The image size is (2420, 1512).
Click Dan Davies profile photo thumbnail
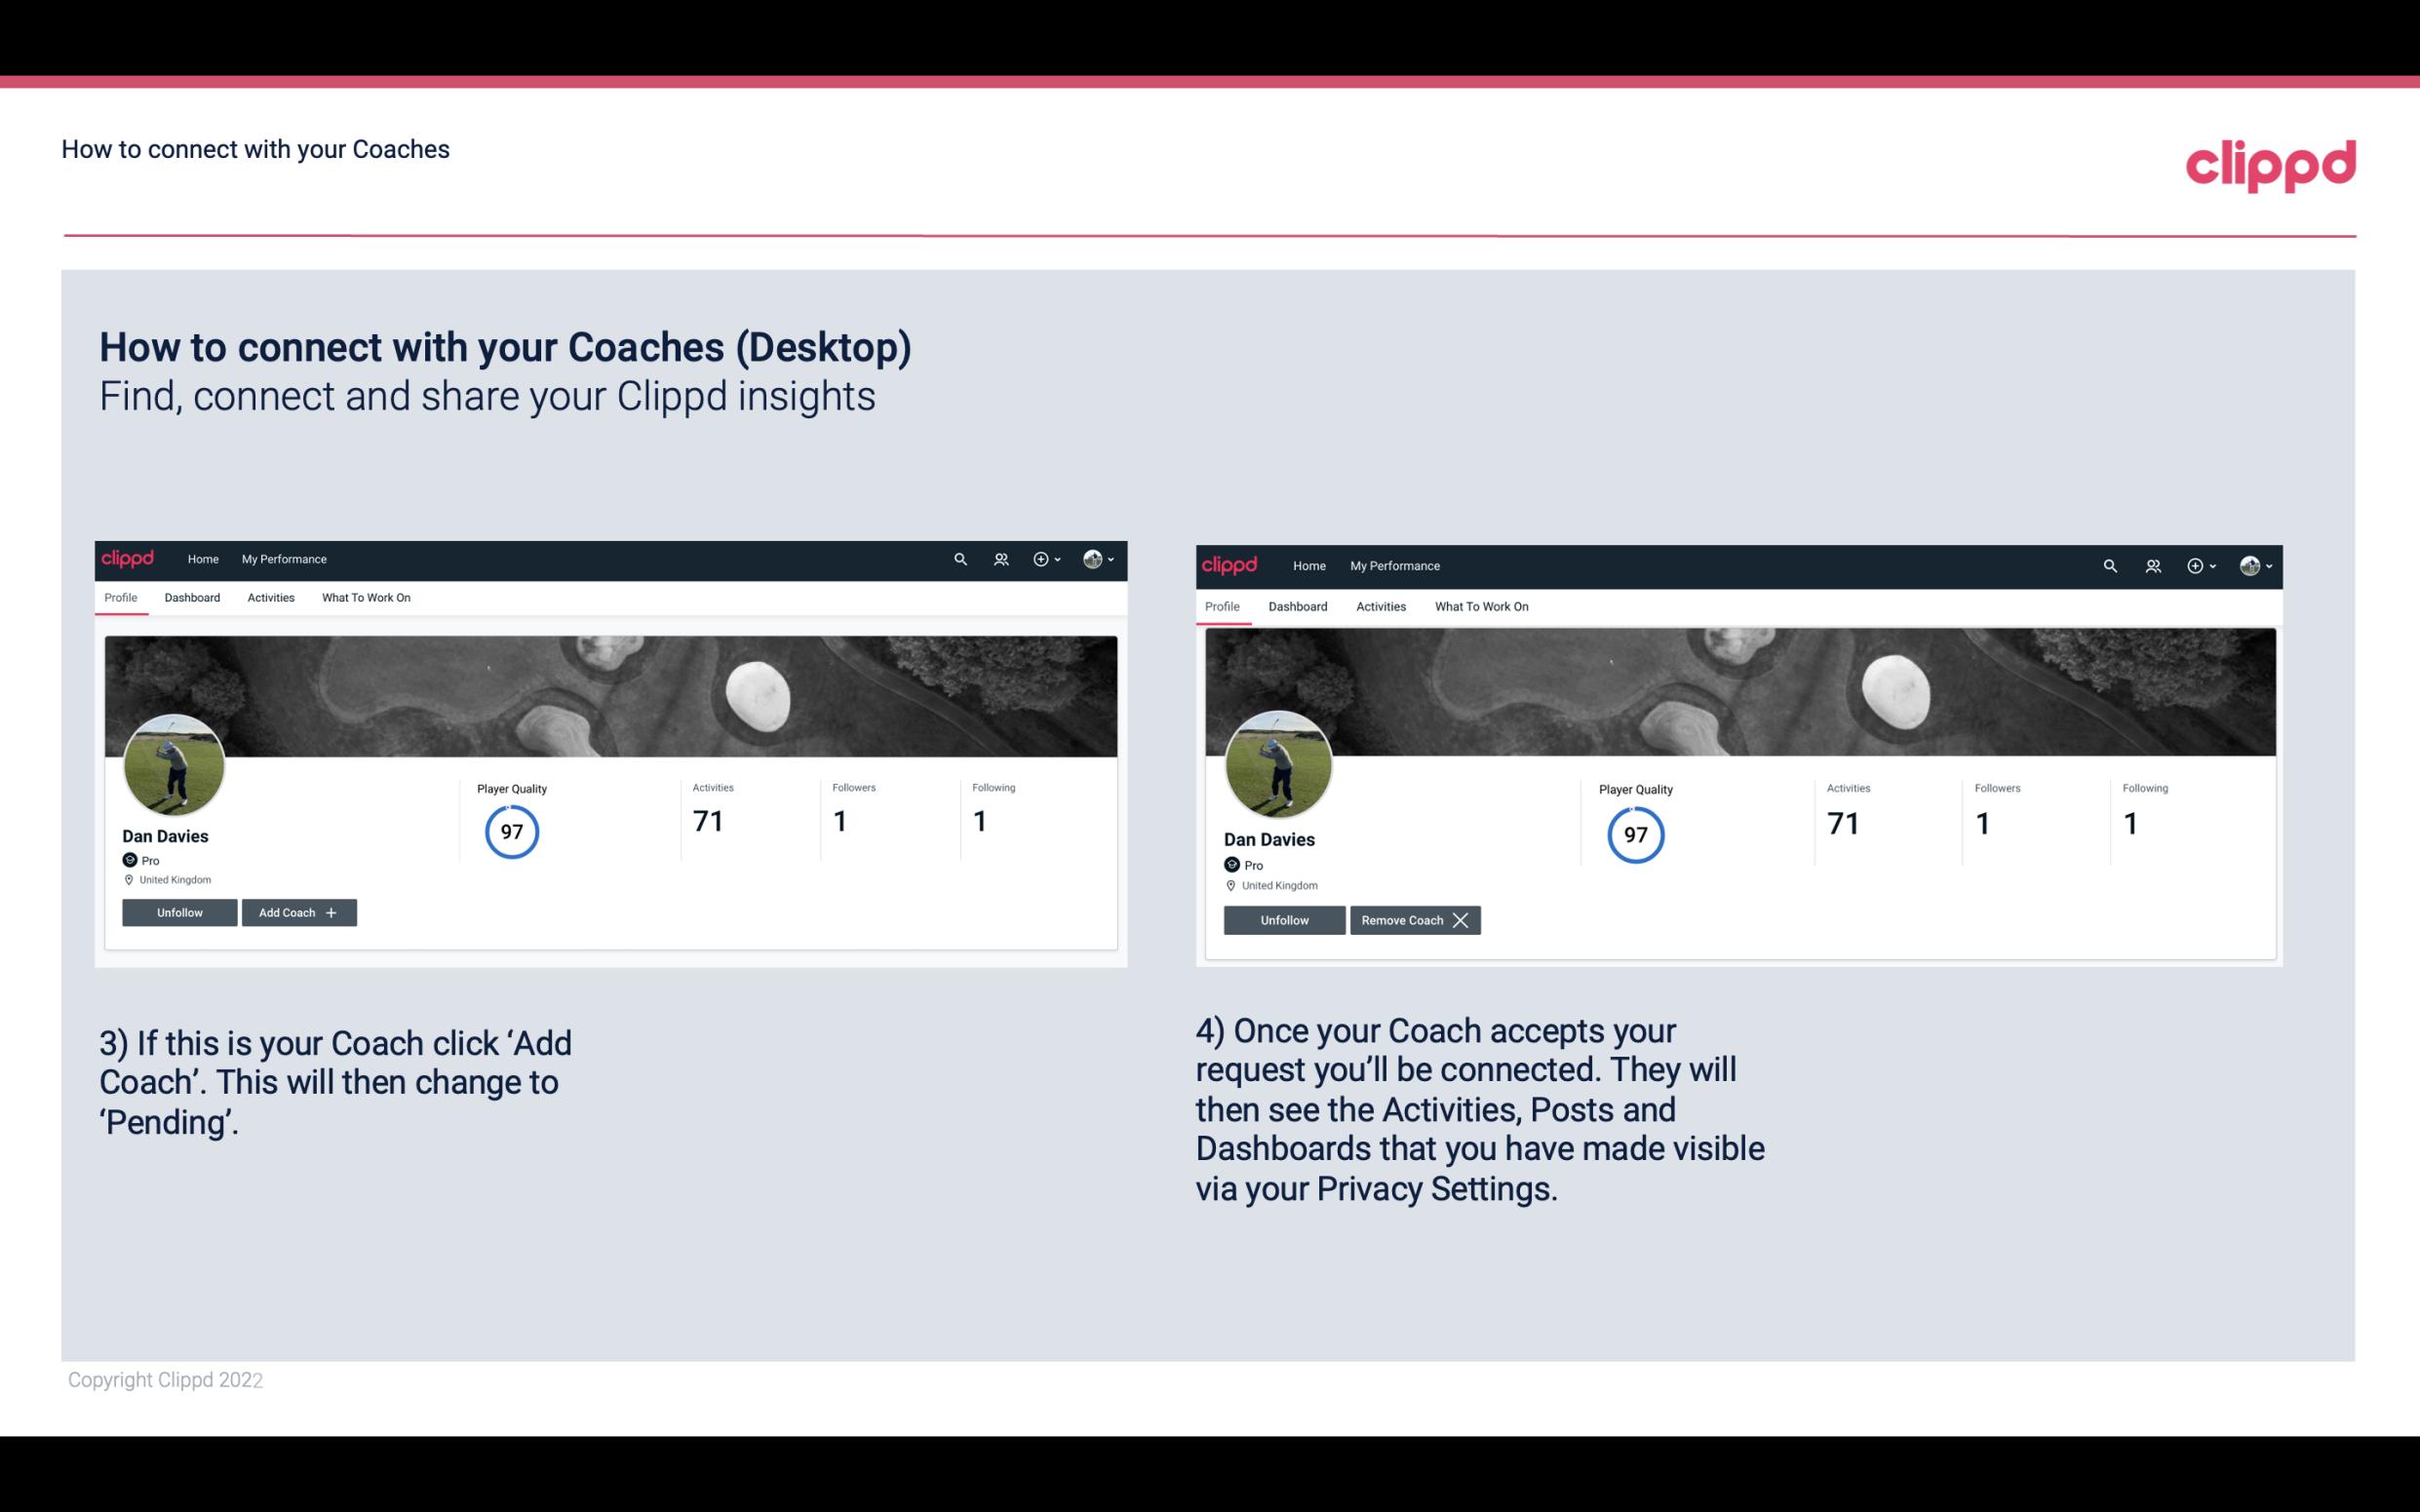(171, 759)
